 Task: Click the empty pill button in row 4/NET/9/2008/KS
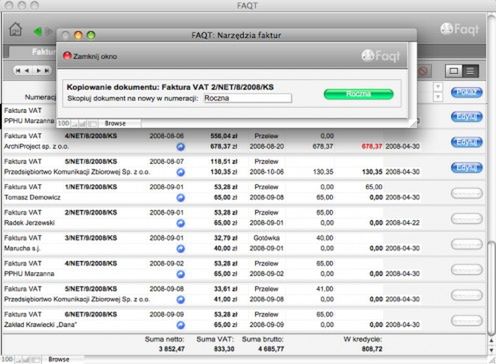(x=466, y=269)
